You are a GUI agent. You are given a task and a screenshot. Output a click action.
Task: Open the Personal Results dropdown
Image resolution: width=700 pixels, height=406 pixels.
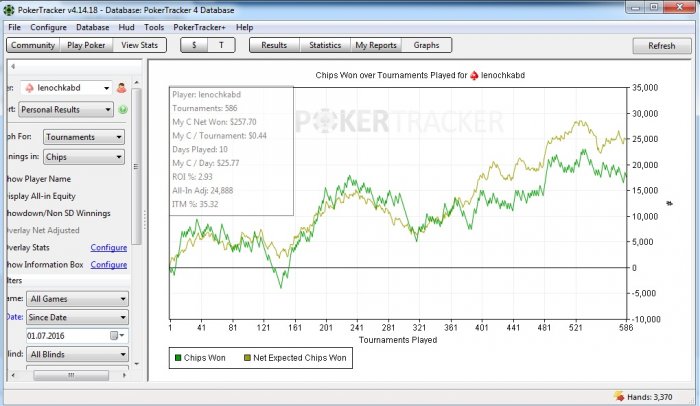[66, 109]
